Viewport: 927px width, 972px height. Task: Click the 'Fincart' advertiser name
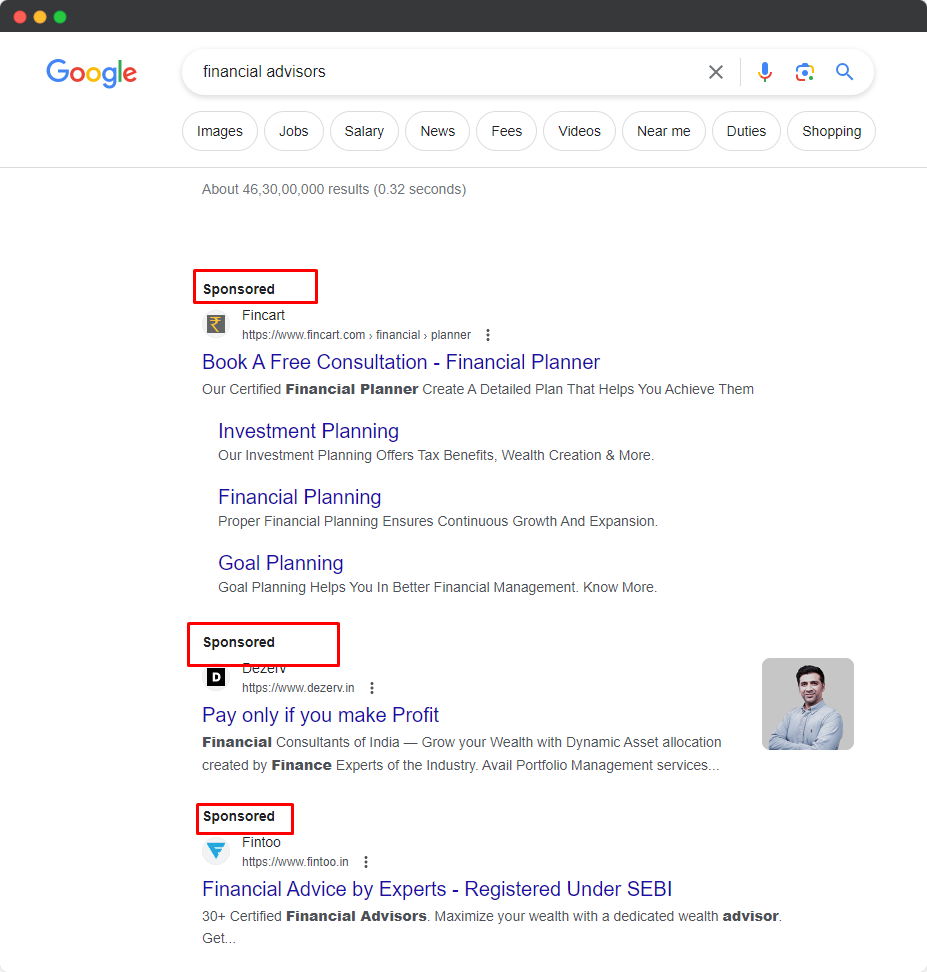[263, 316]
